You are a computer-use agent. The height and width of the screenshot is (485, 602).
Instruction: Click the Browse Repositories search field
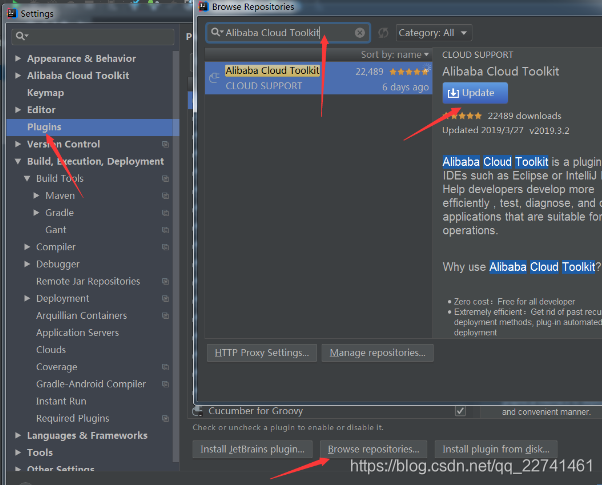pos(288,33)
